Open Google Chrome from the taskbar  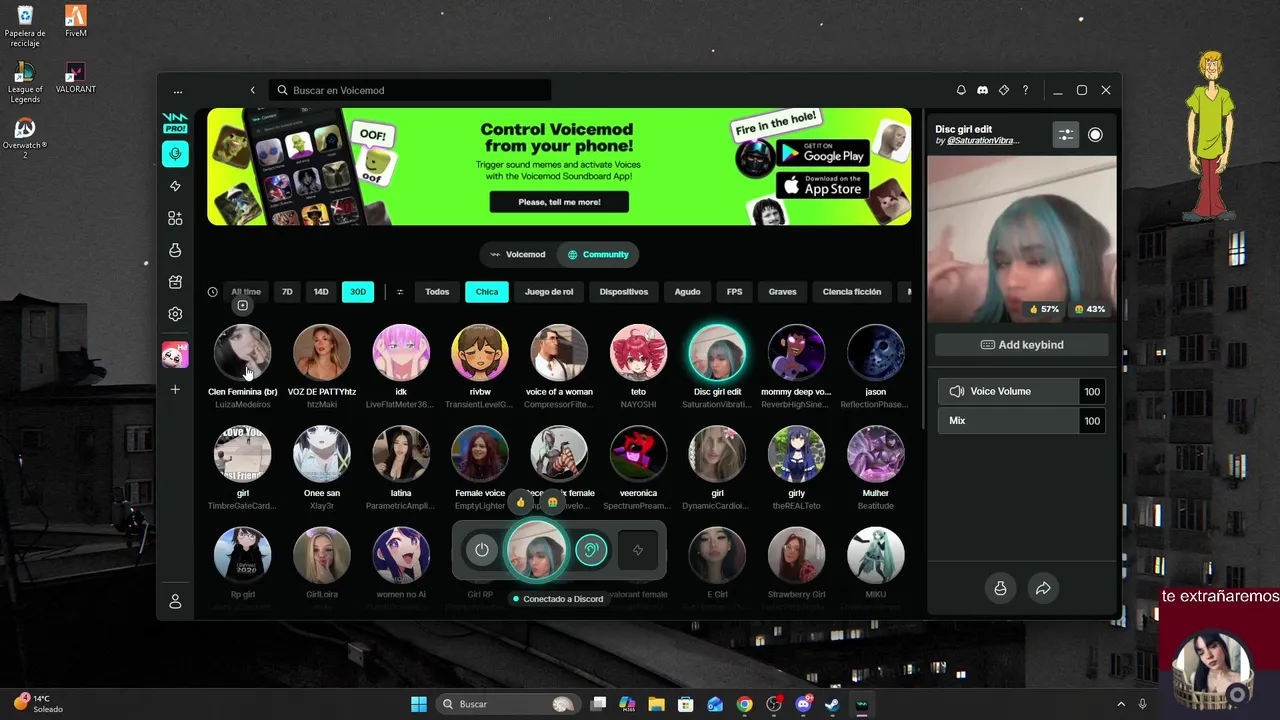(x=744, y=704)
